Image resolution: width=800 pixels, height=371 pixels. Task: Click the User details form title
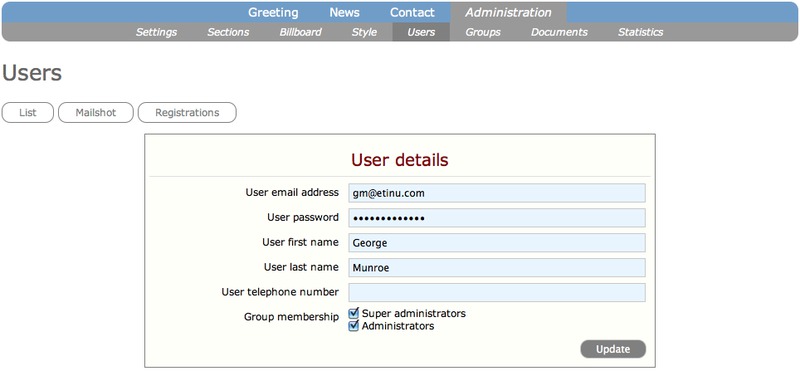pos(399,160)
